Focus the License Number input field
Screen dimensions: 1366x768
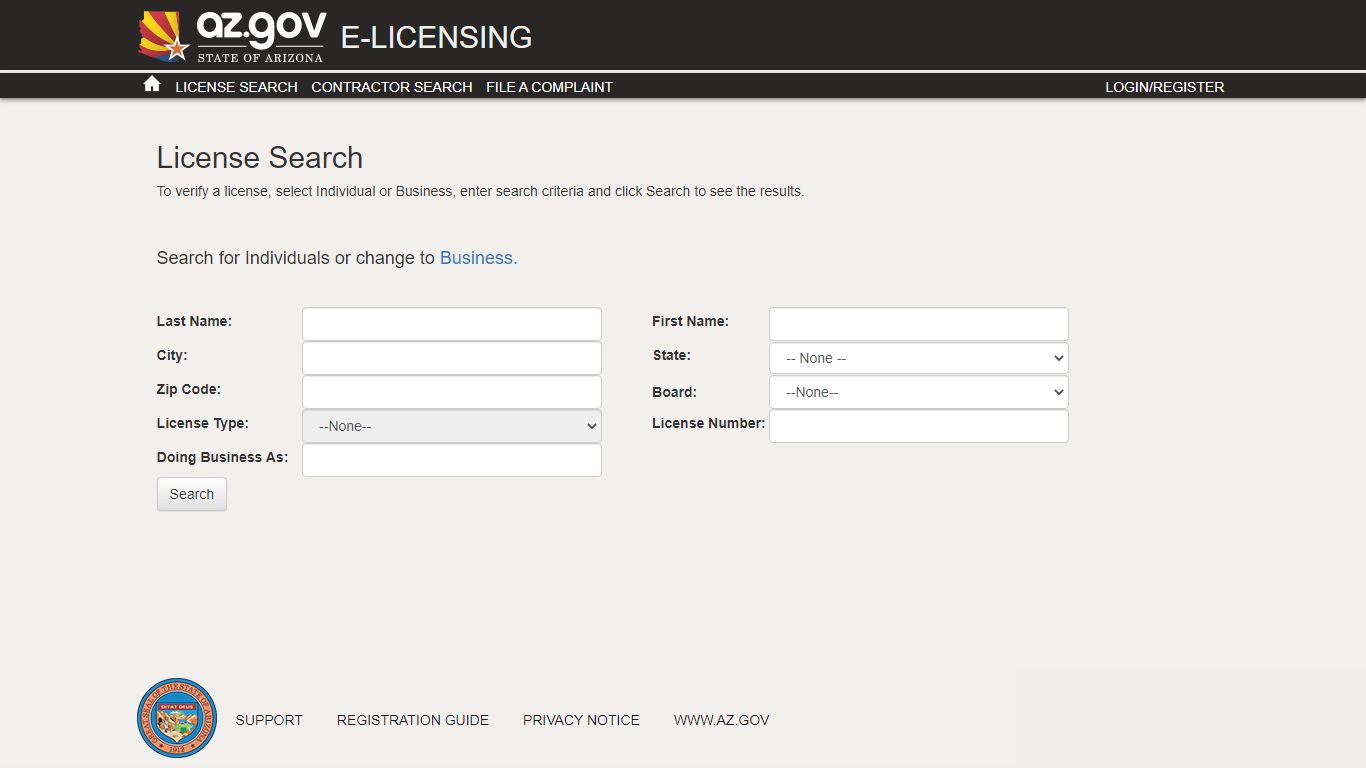point(919,426)
